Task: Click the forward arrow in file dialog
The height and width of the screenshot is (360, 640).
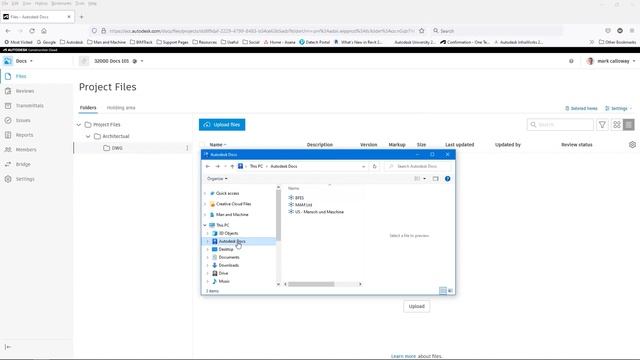Action: pyautogui.click(x=218, y=167)
